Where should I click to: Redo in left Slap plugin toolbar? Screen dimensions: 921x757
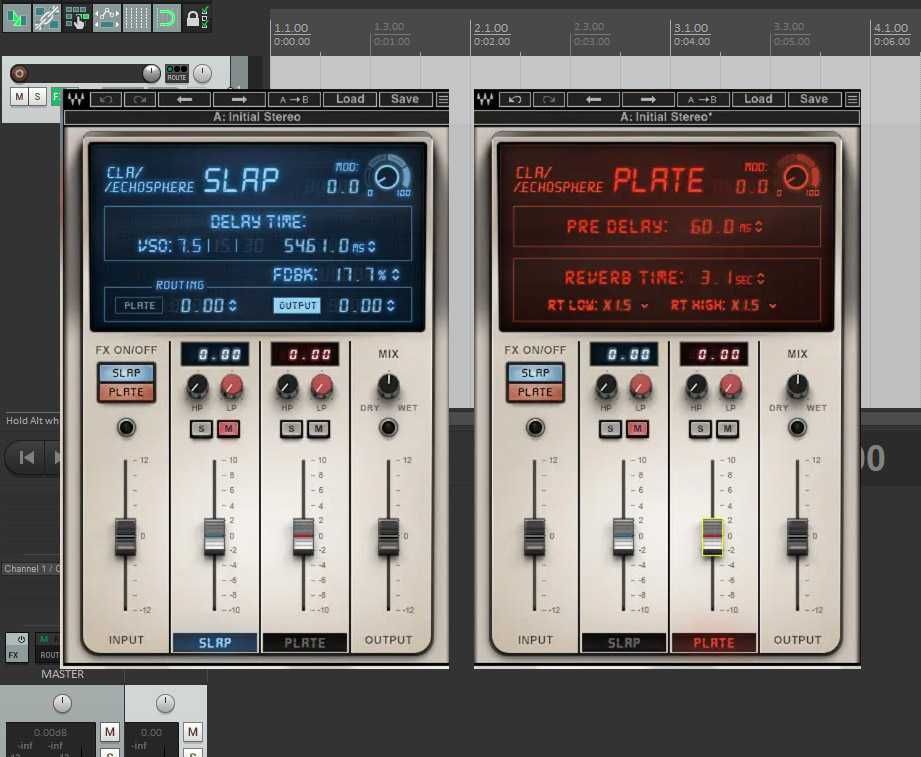pyautogui.click(x=140, y=99)
